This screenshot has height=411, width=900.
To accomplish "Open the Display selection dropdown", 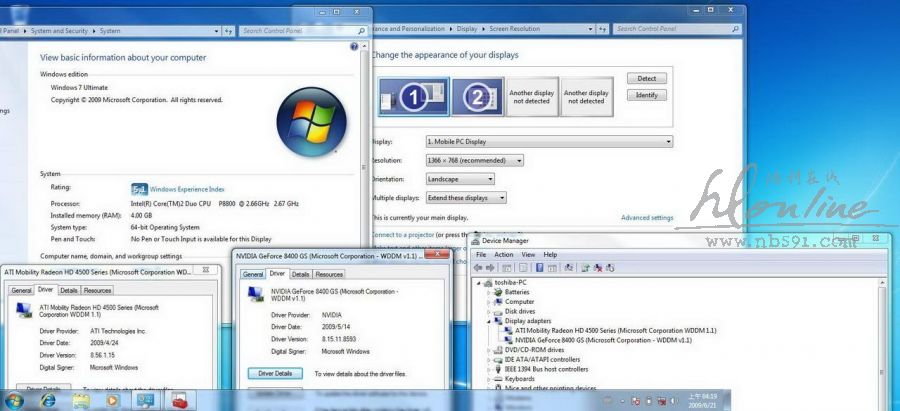I will [548, 142].
